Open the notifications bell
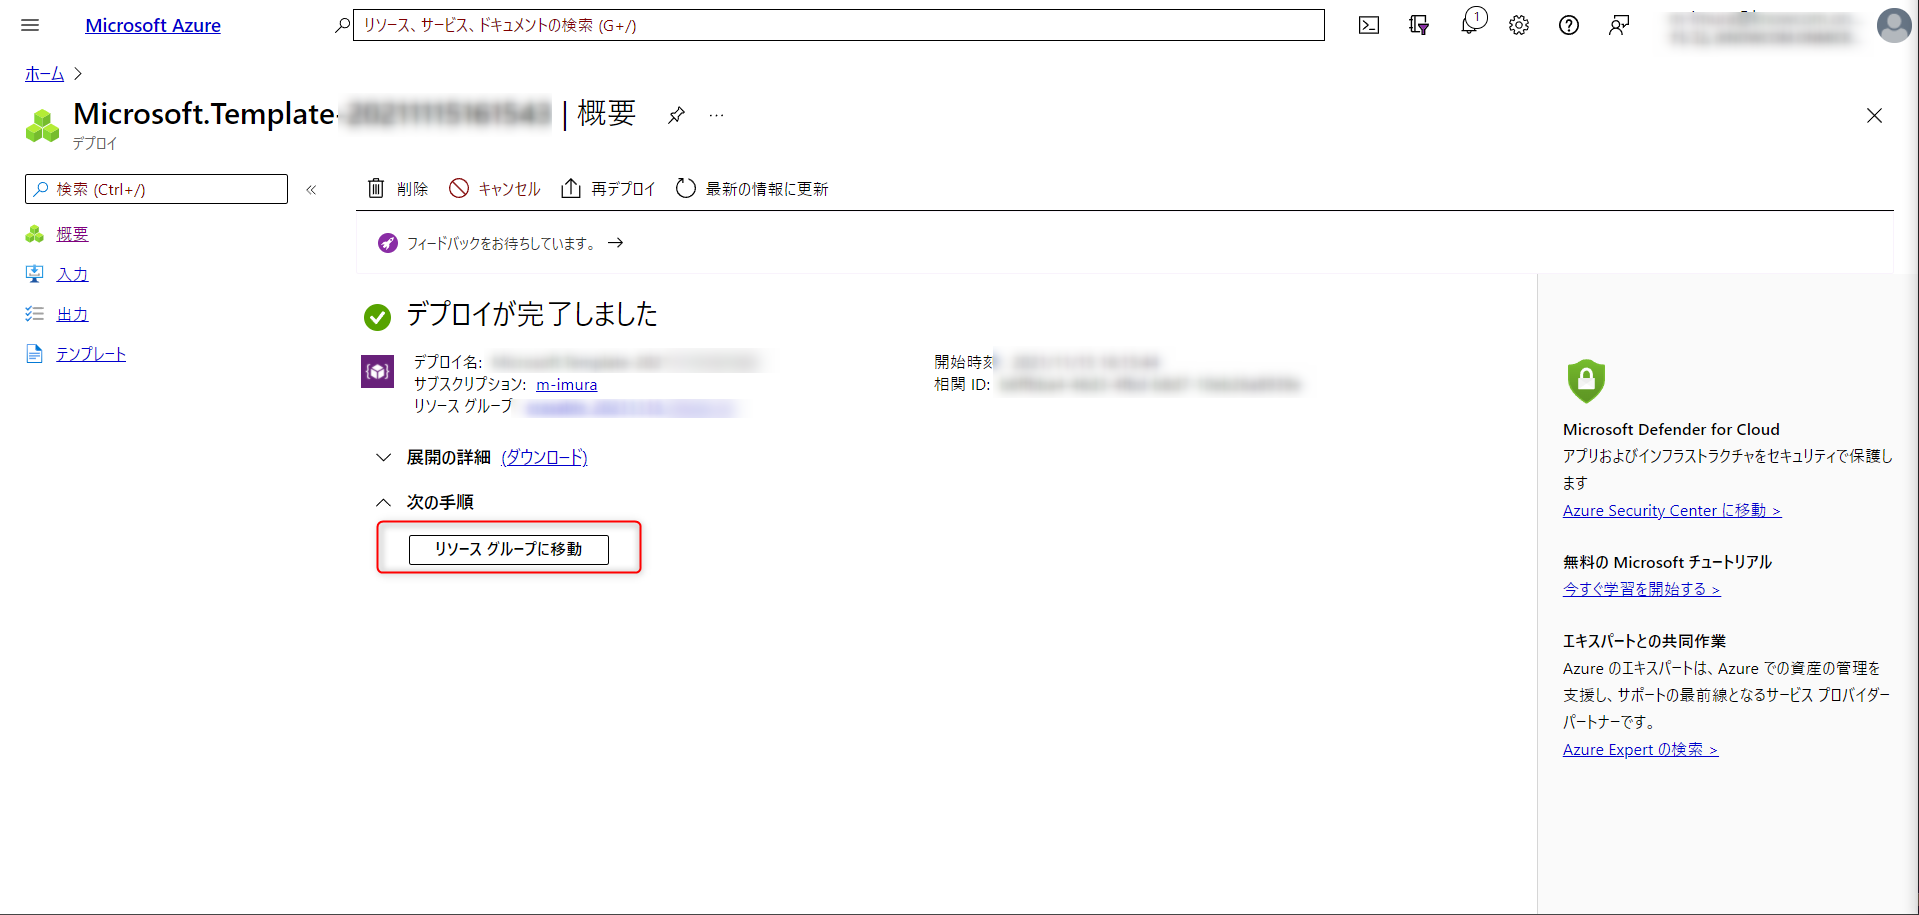Viewport: 1919px width, 915px height. click(1470, 24)
